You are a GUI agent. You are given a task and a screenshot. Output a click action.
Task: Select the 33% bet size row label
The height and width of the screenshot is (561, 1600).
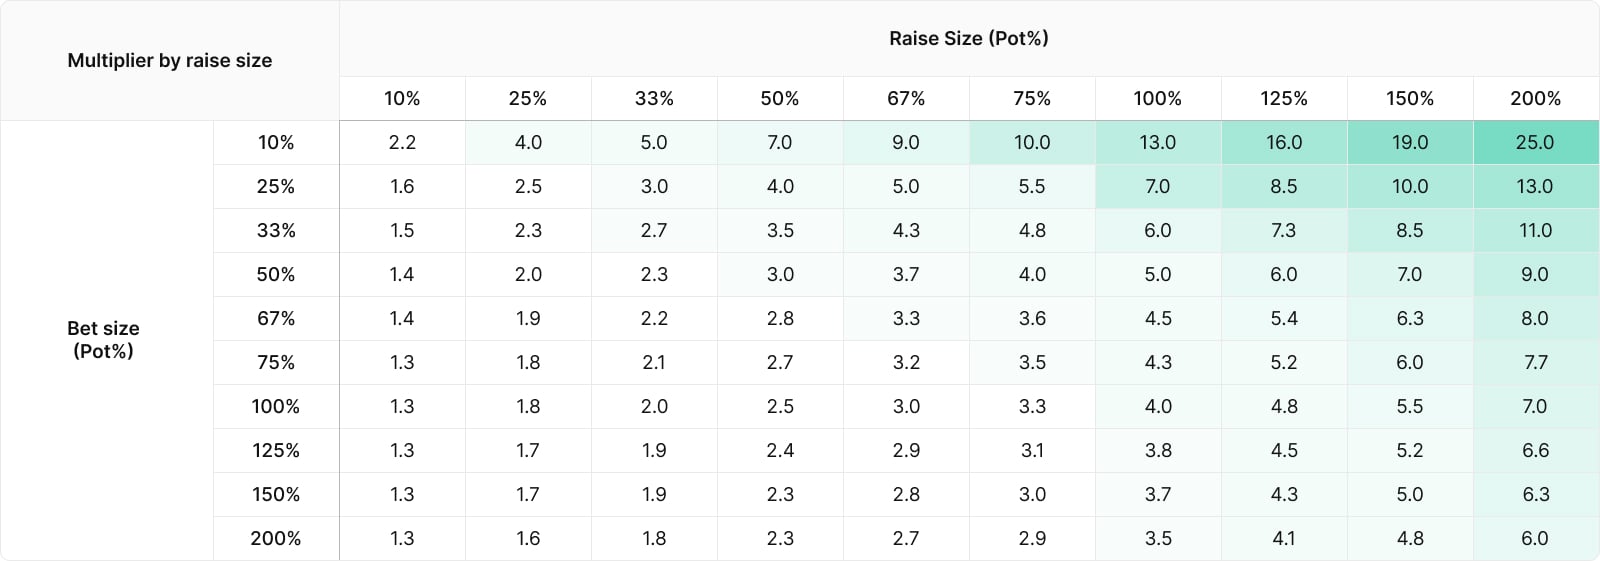(x=276, y=230)
